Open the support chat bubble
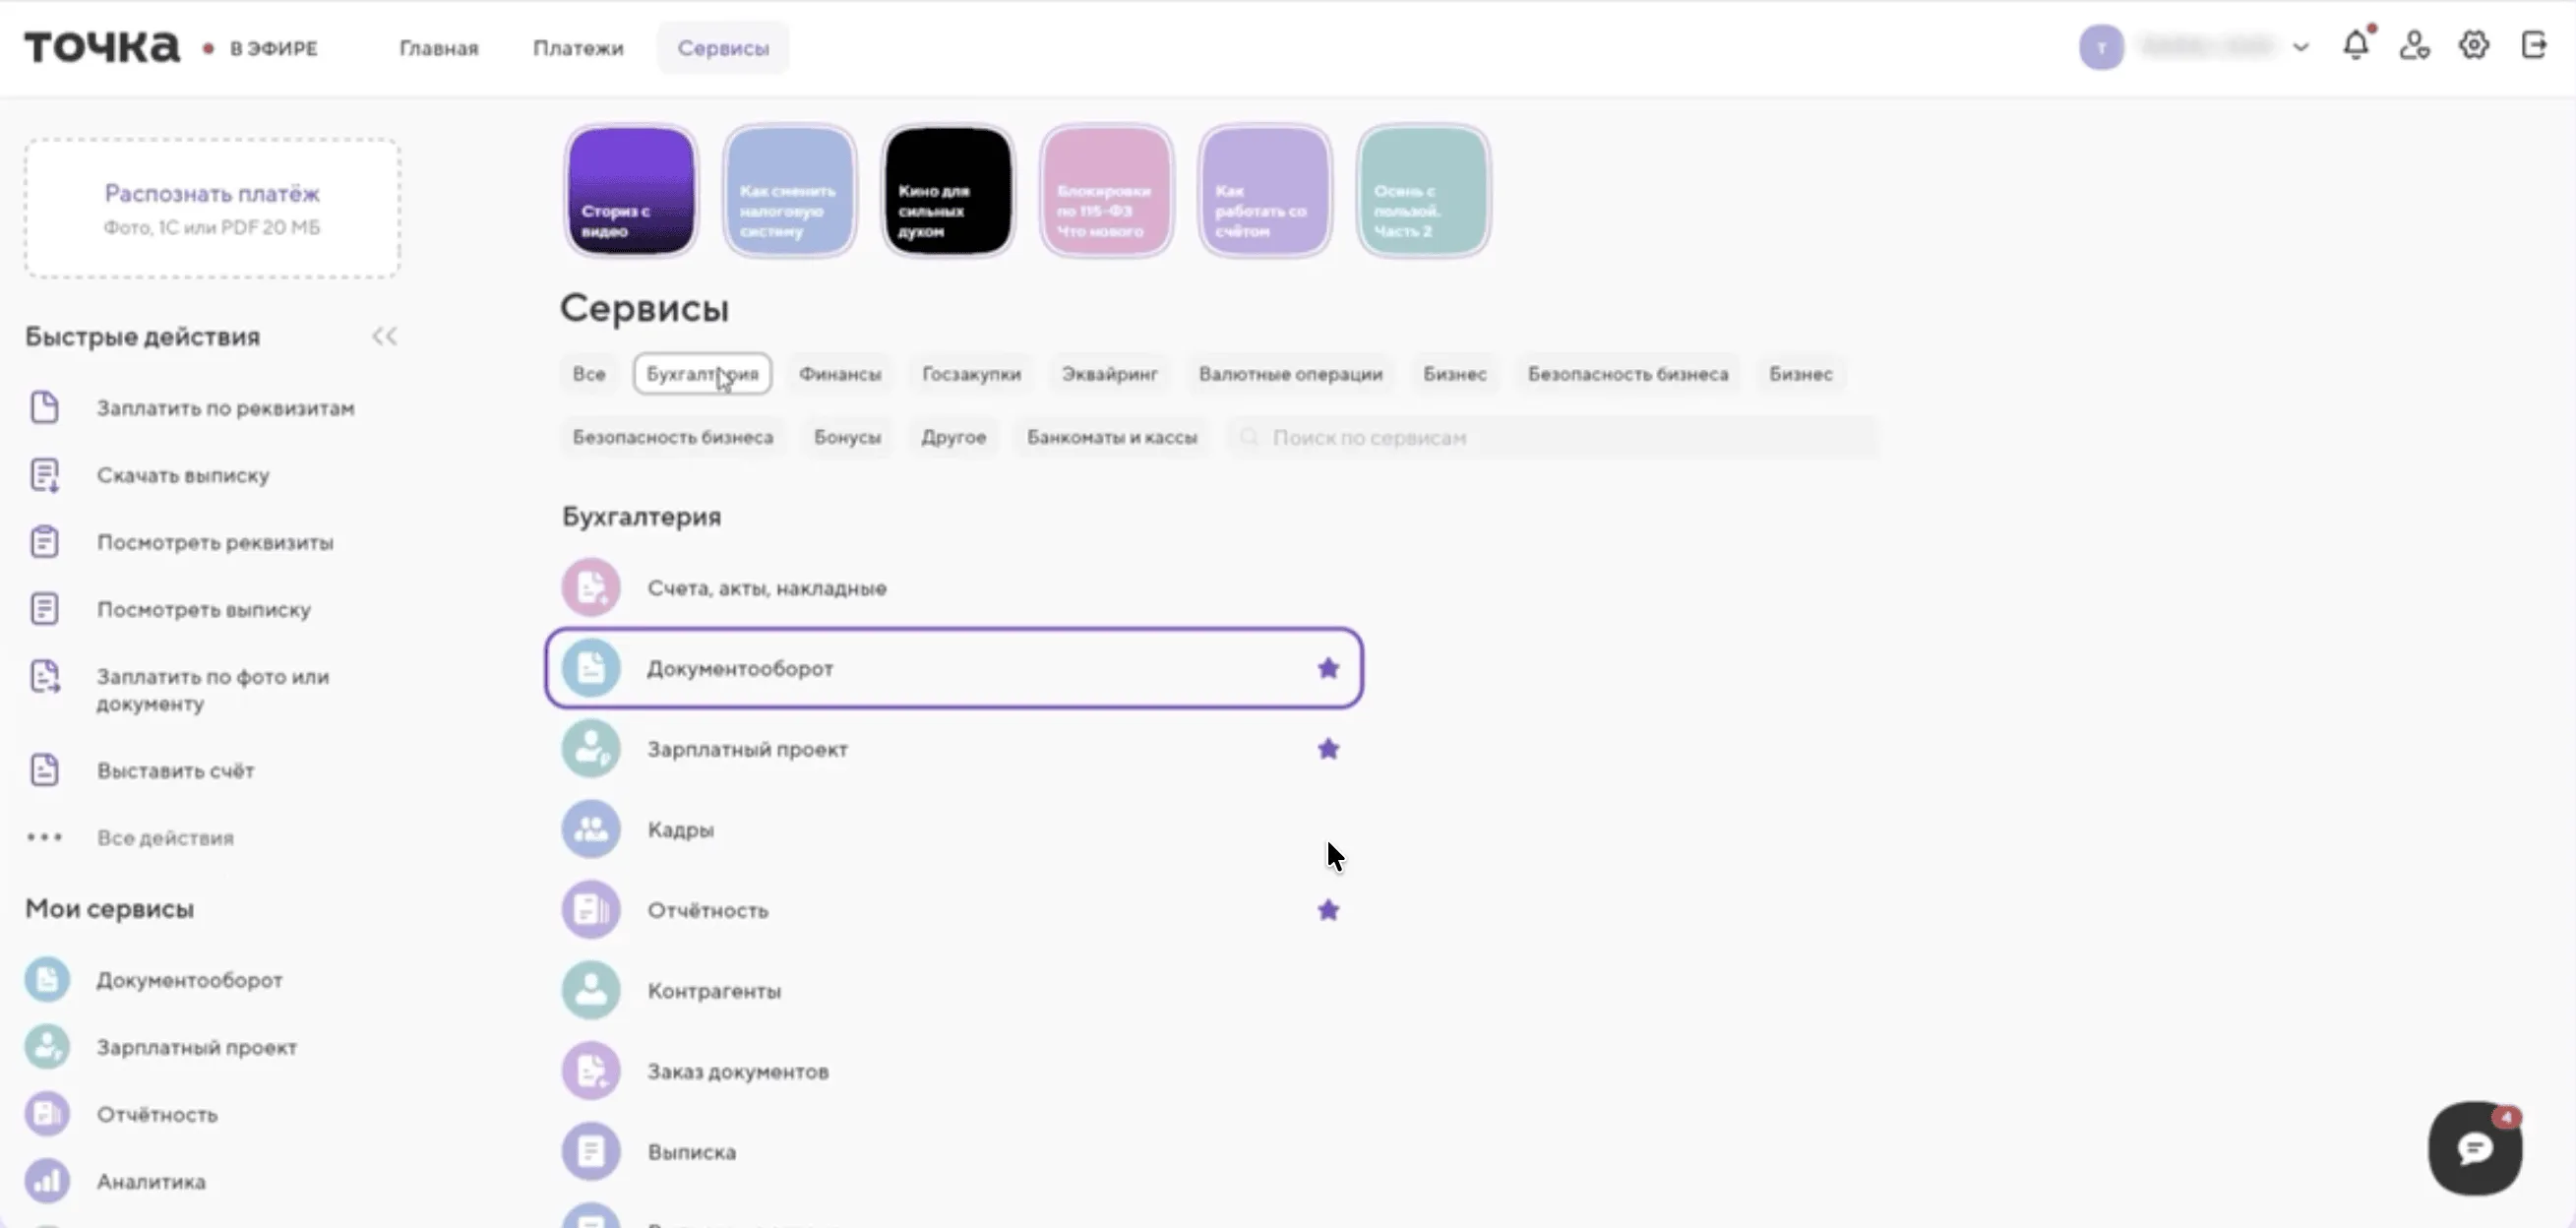 click(2474, 1148)
